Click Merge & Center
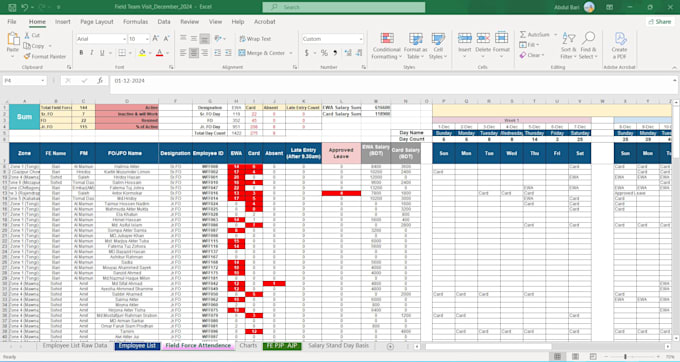This screenshot has width=680, height=362. pyautogui.click(x=262, y=53)
